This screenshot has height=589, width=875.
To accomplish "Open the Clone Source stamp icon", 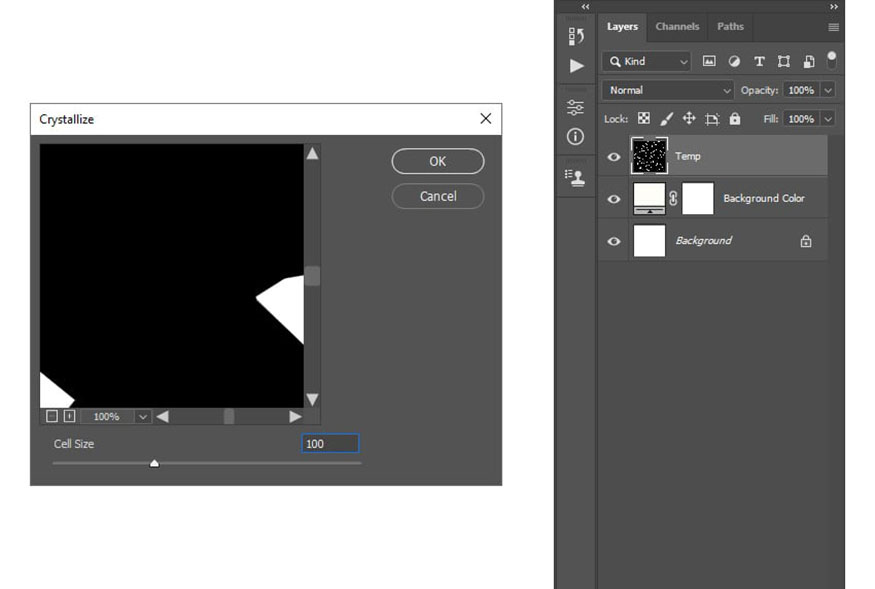I will (575, 177).
